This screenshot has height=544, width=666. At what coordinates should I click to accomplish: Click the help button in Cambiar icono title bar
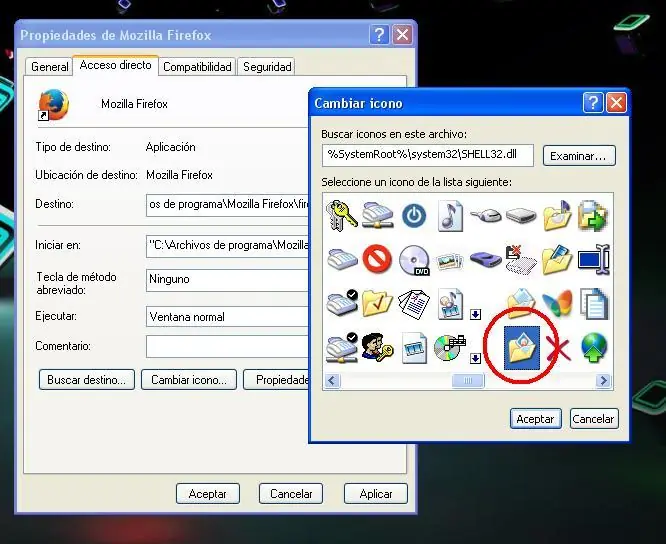coord(593,103)
